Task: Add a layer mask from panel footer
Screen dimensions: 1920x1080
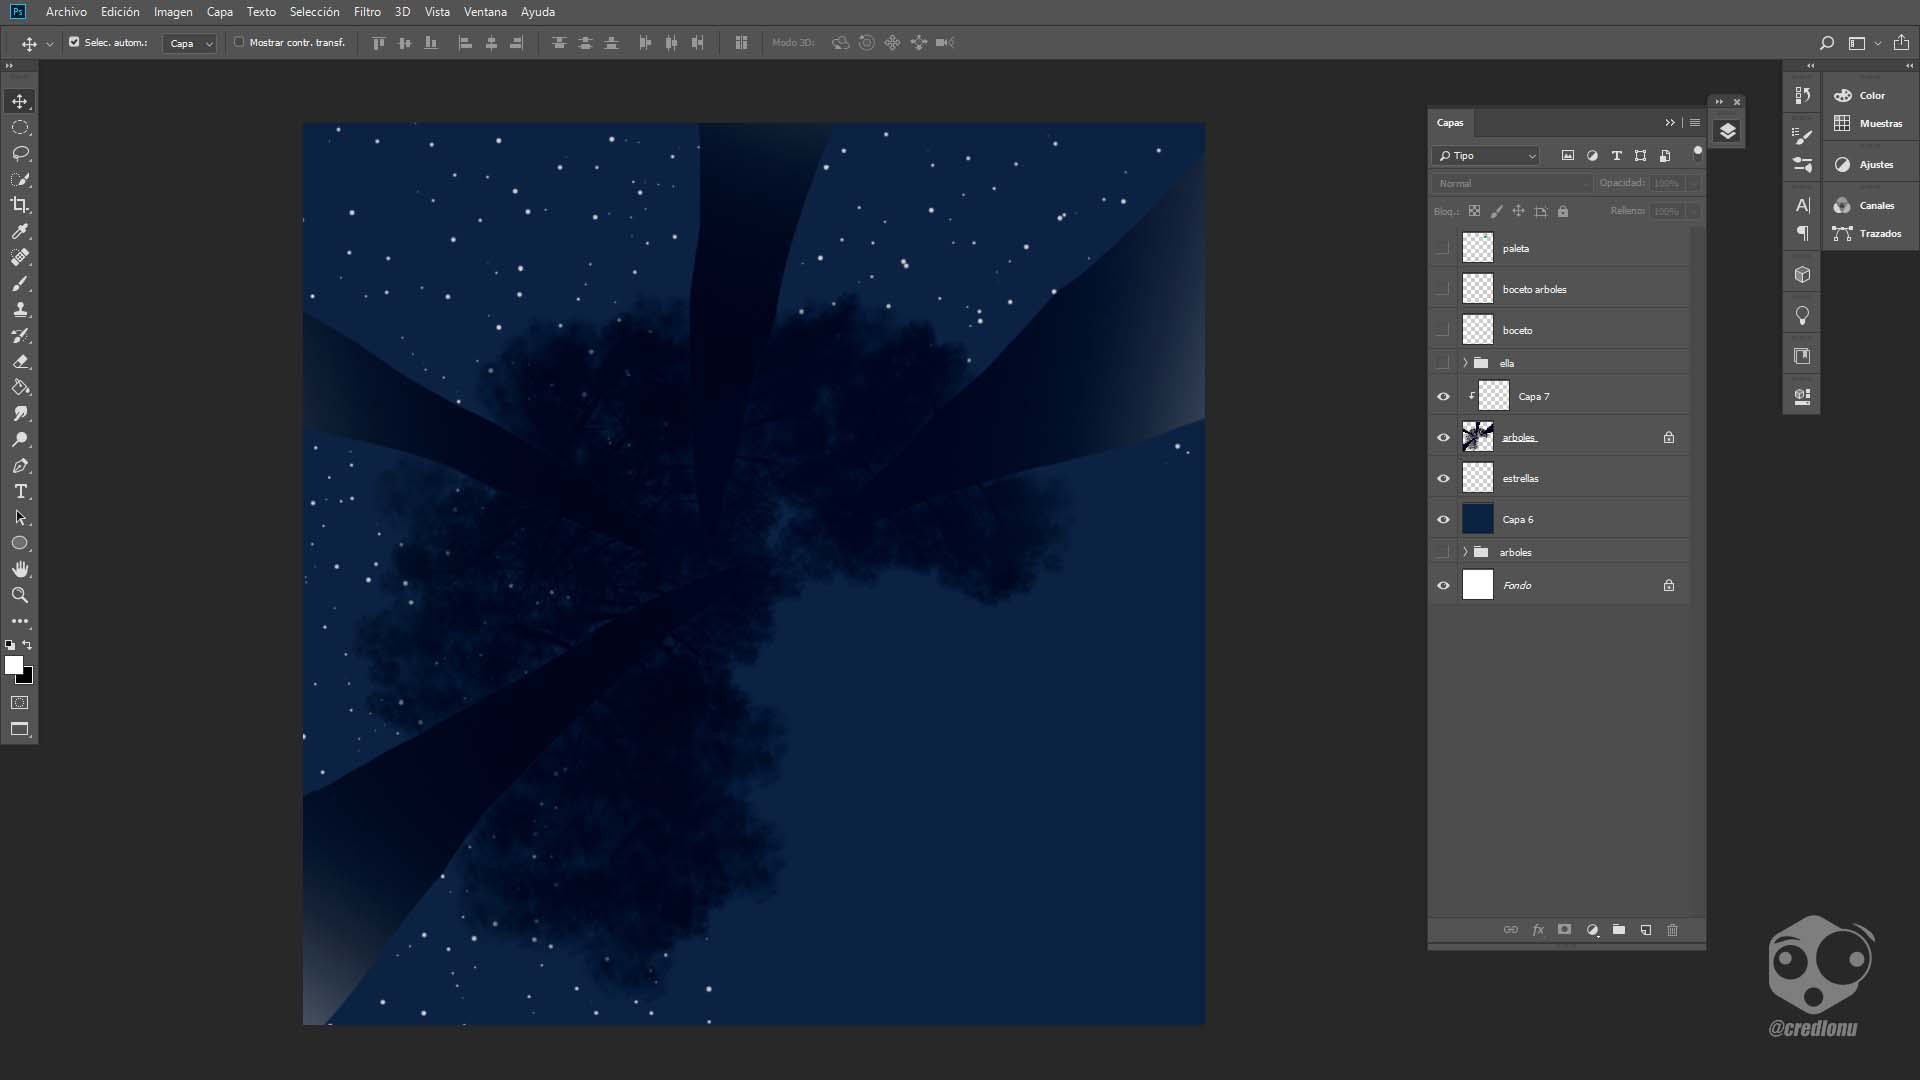Action: click(x=1565, y=930)
